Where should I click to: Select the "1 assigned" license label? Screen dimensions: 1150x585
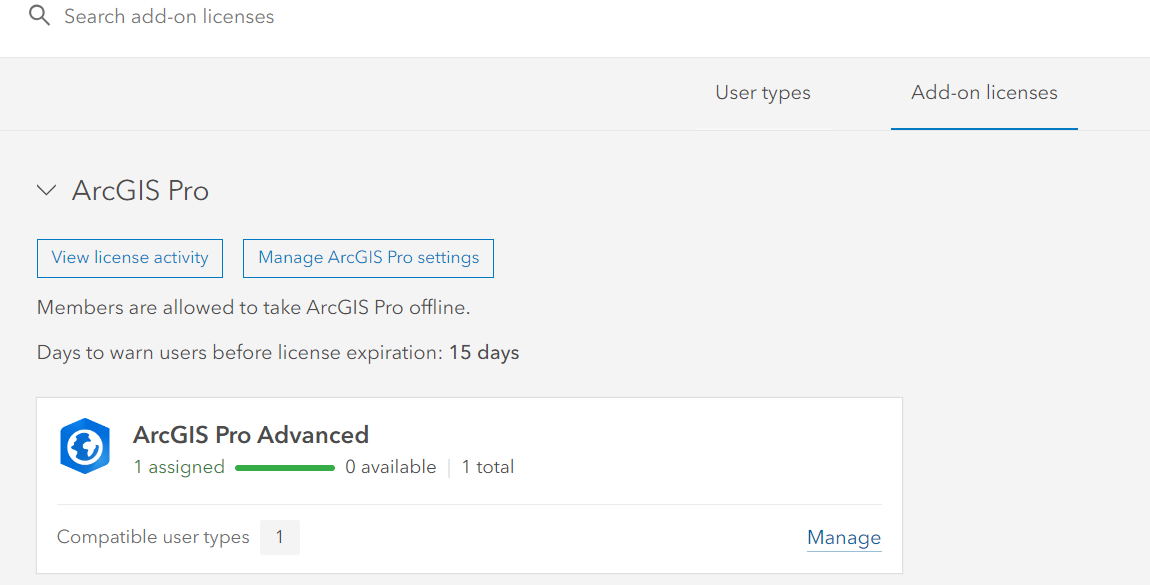[179, 466]
